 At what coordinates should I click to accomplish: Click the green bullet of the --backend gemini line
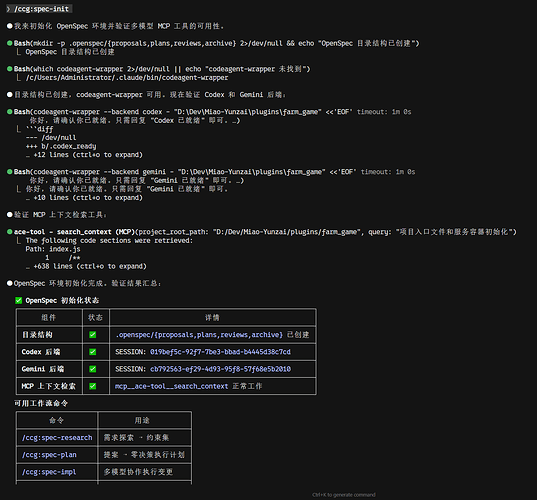pyautogui.click(x=10, y=172)
